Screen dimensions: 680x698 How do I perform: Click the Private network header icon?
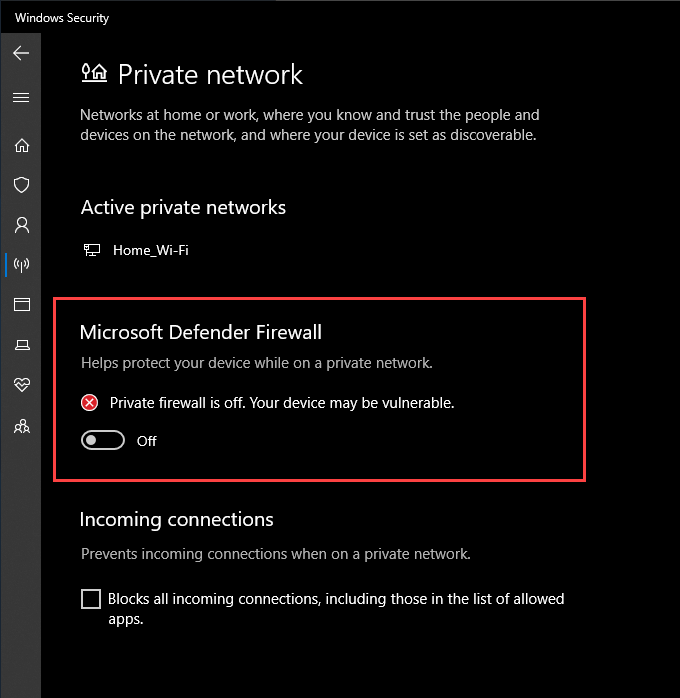(x=94, y=73)
